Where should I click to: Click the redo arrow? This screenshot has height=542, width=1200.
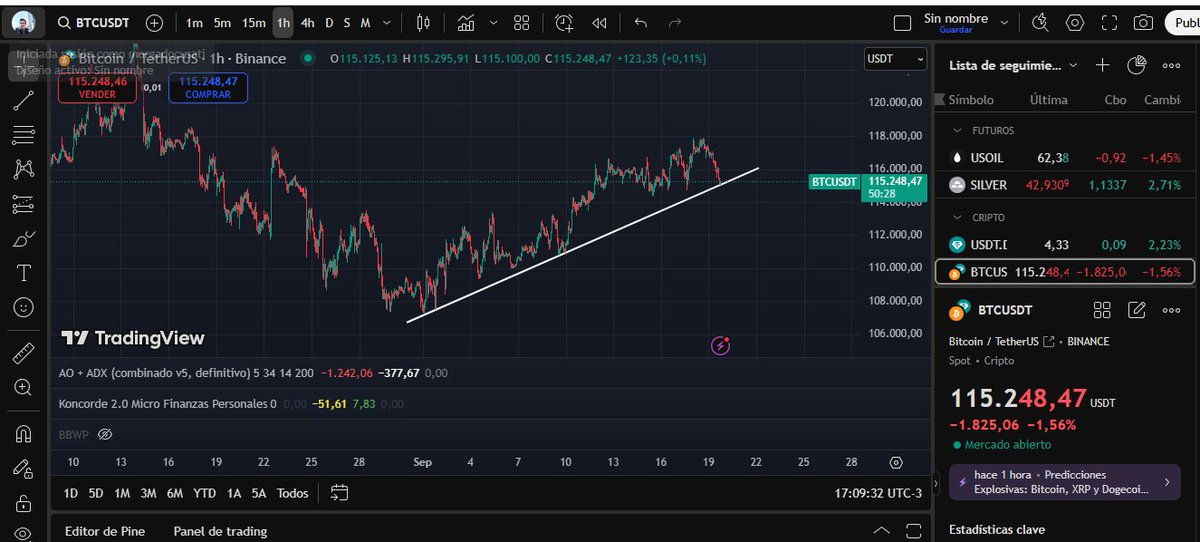pyautogui.click(x=675, y=22)
